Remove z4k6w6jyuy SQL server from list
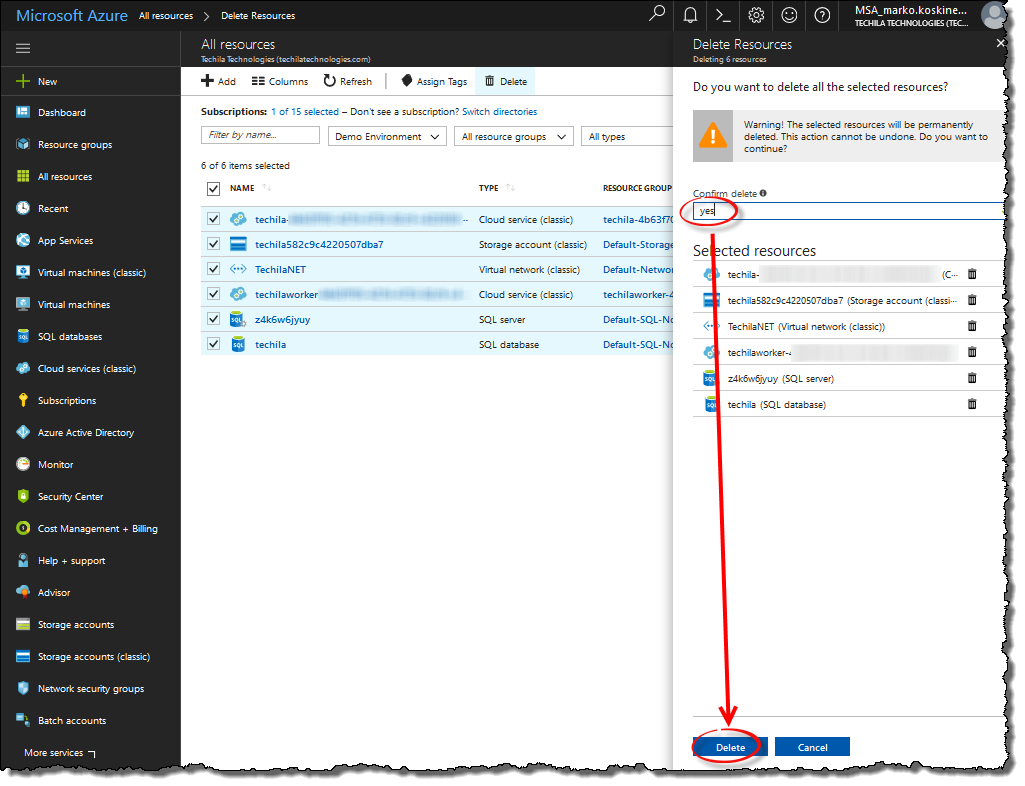 [x=972, y=379]
